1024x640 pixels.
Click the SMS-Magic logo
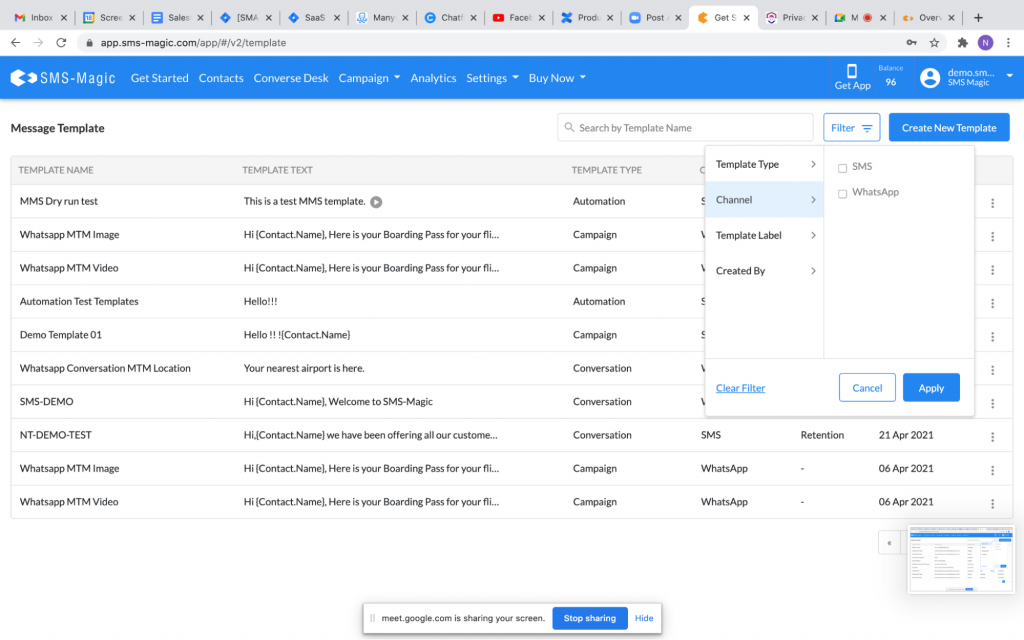point(63,78)
